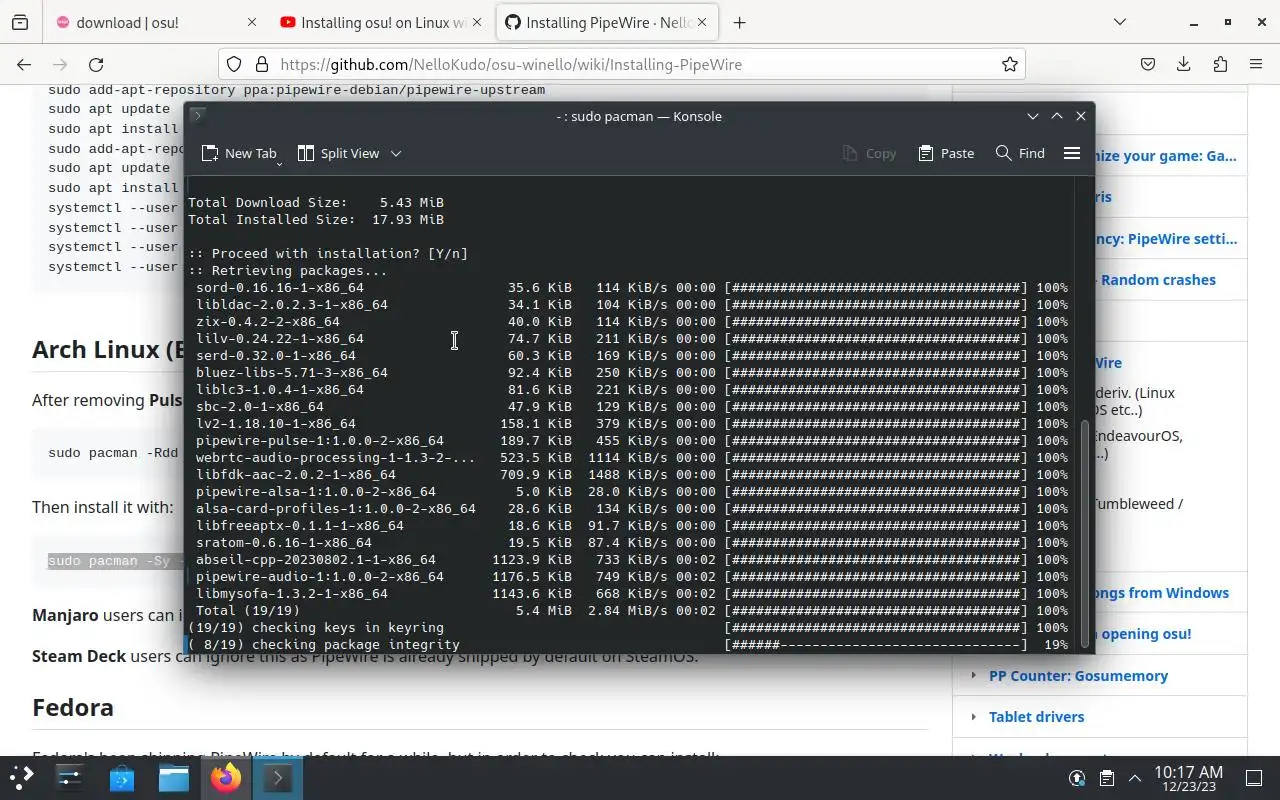The width and height of the screenshot is (1280, 800).
Task: Click the Firefox forward arrow
Action: coord(60,64)
